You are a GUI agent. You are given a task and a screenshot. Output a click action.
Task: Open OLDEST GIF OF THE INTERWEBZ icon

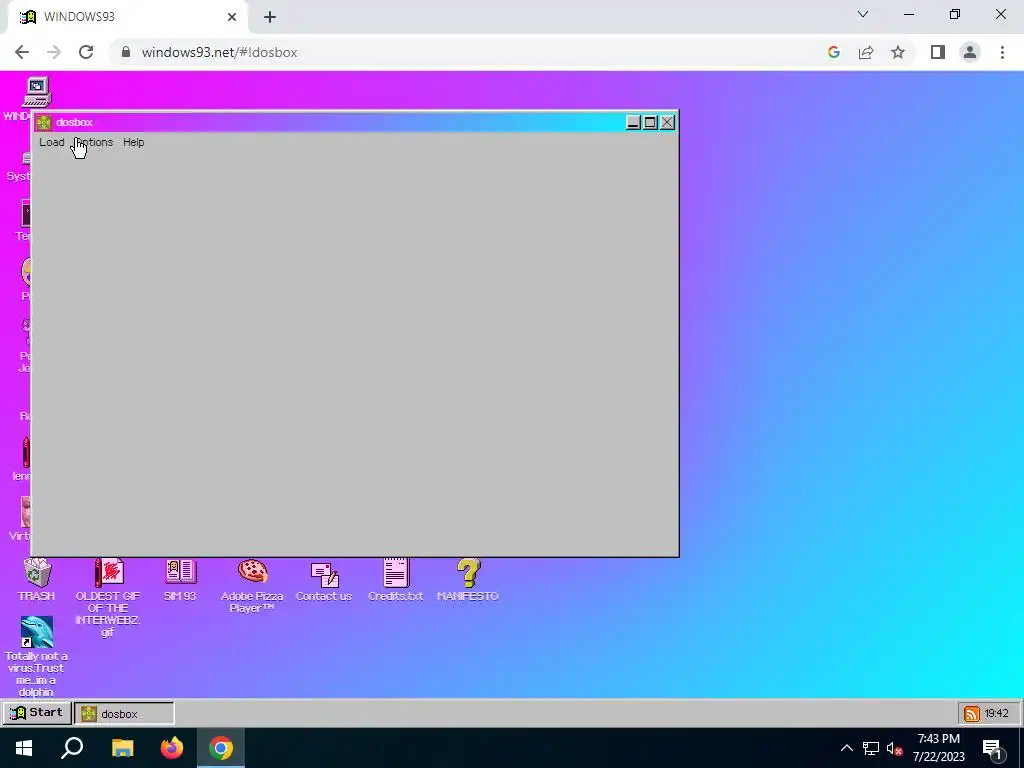(x=108, y=597)
